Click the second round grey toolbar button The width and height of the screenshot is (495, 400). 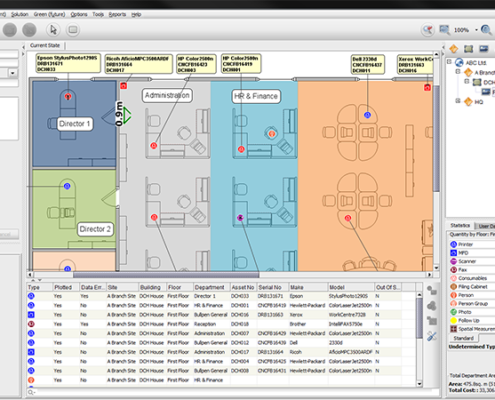(x=29, y=30)
